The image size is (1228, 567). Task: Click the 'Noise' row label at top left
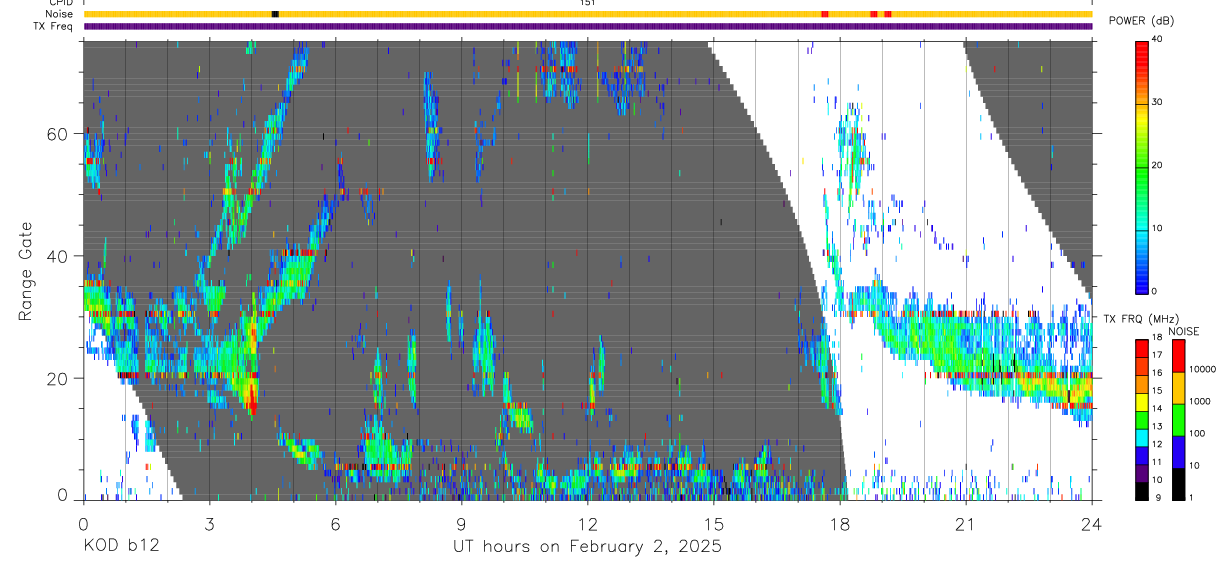point(59,14)
